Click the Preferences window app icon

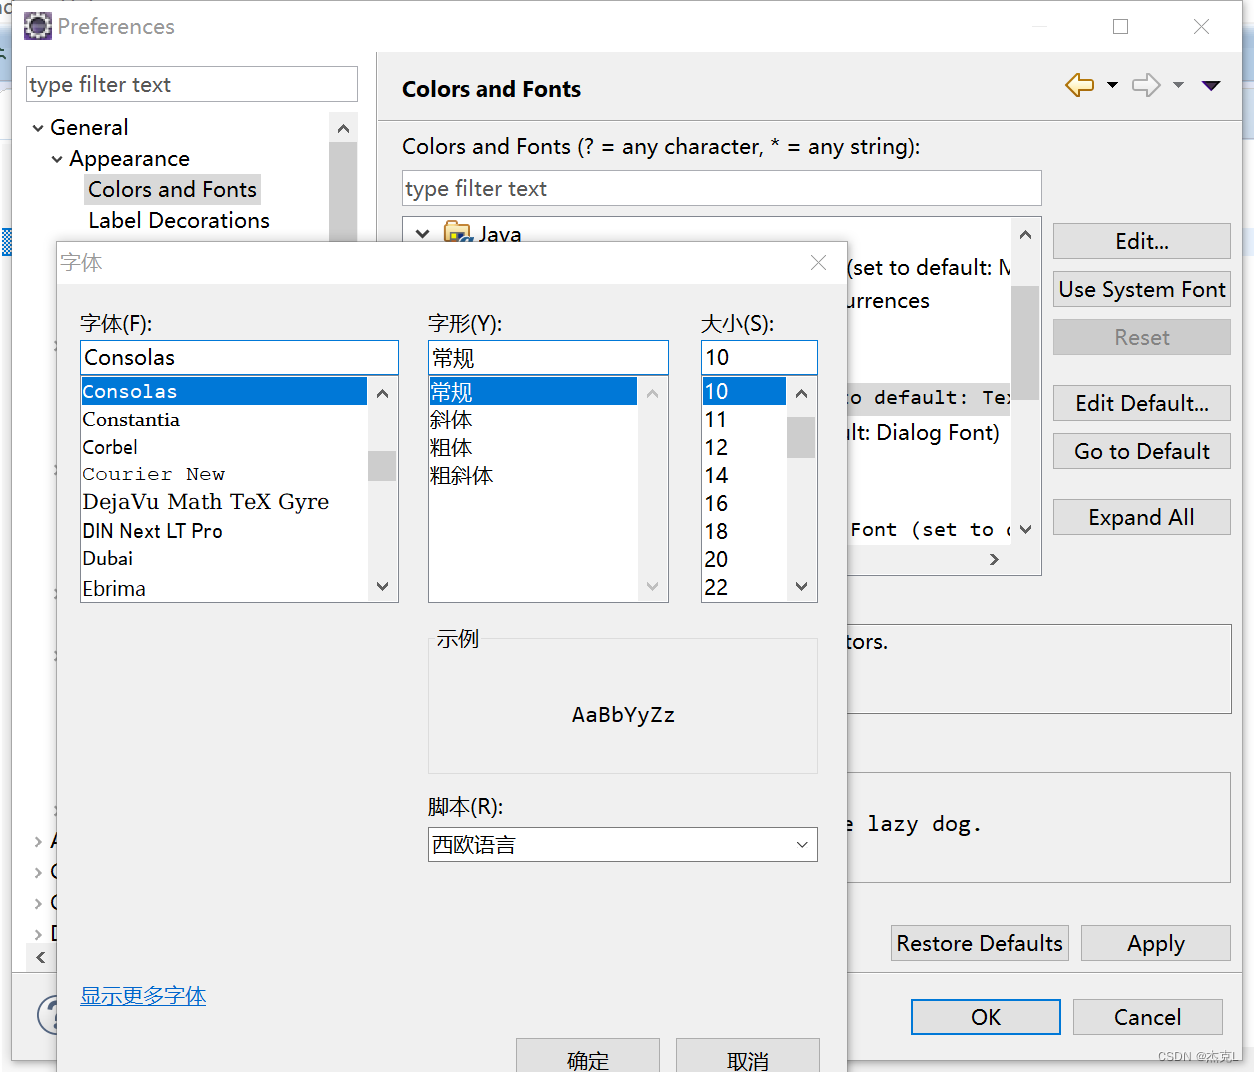point(38,26)
